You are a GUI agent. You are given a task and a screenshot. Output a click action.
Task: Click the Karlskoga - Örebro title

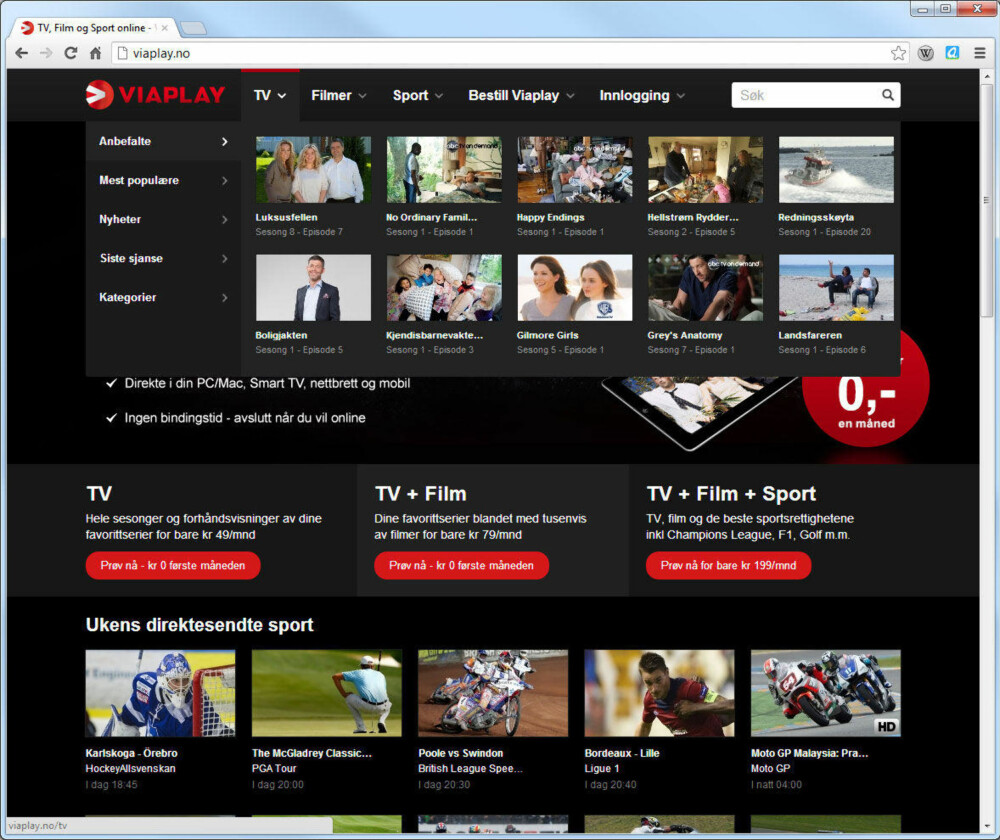pos(131,753)
